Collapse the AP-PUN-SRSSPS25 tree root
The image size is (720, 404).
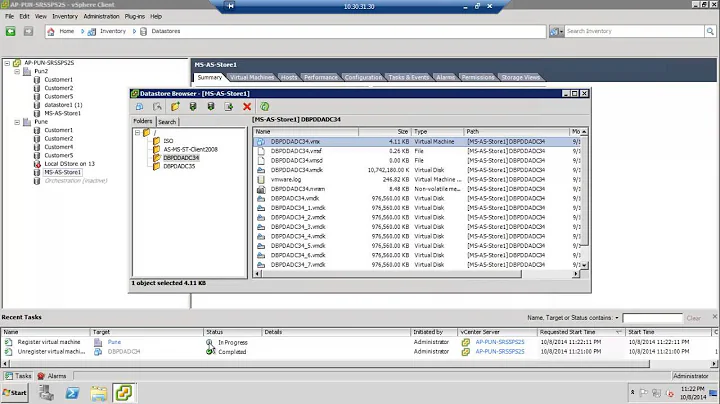7,63
